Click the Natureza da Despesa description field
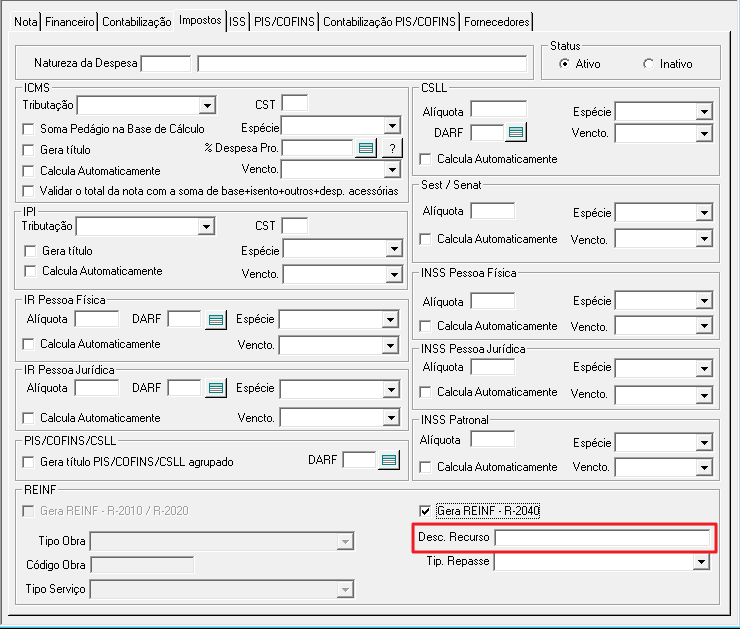740x629 pixels. 362,64
